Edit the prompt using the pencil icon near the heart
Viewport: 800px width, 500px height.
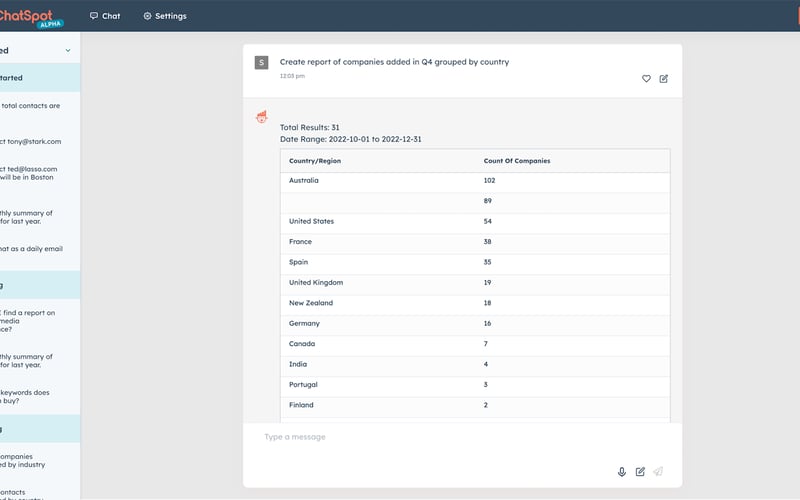coord(664,79)
